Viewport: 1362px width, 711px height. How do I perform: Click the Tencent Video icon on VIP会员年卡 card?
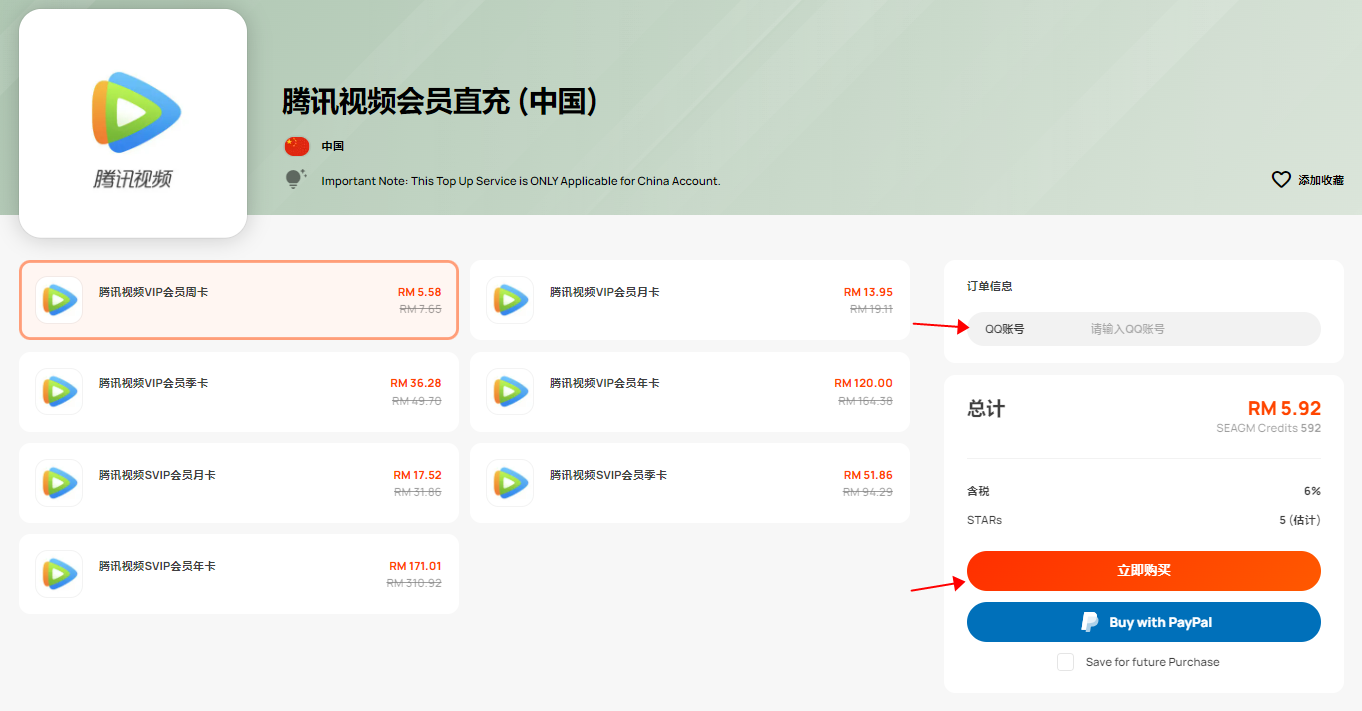pyautogui.click(x=510, y=391)
